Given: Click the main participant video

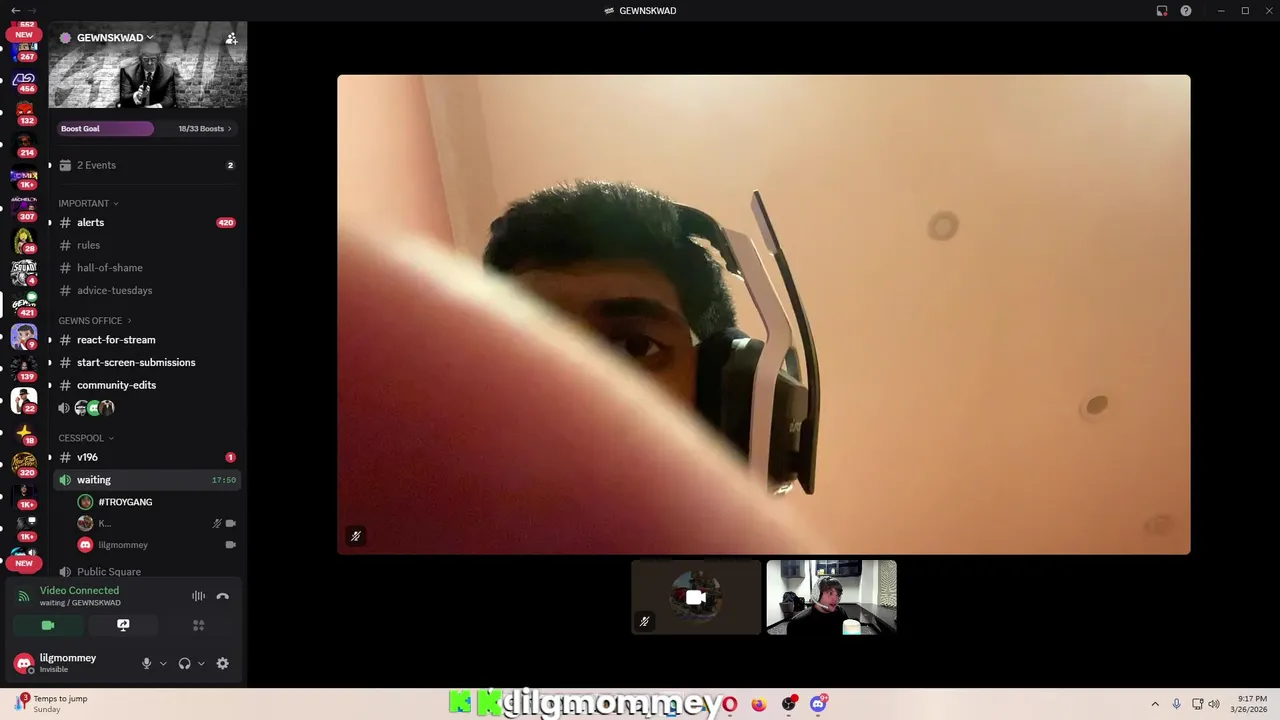Looking at the screenshot, I should (763, 314).
